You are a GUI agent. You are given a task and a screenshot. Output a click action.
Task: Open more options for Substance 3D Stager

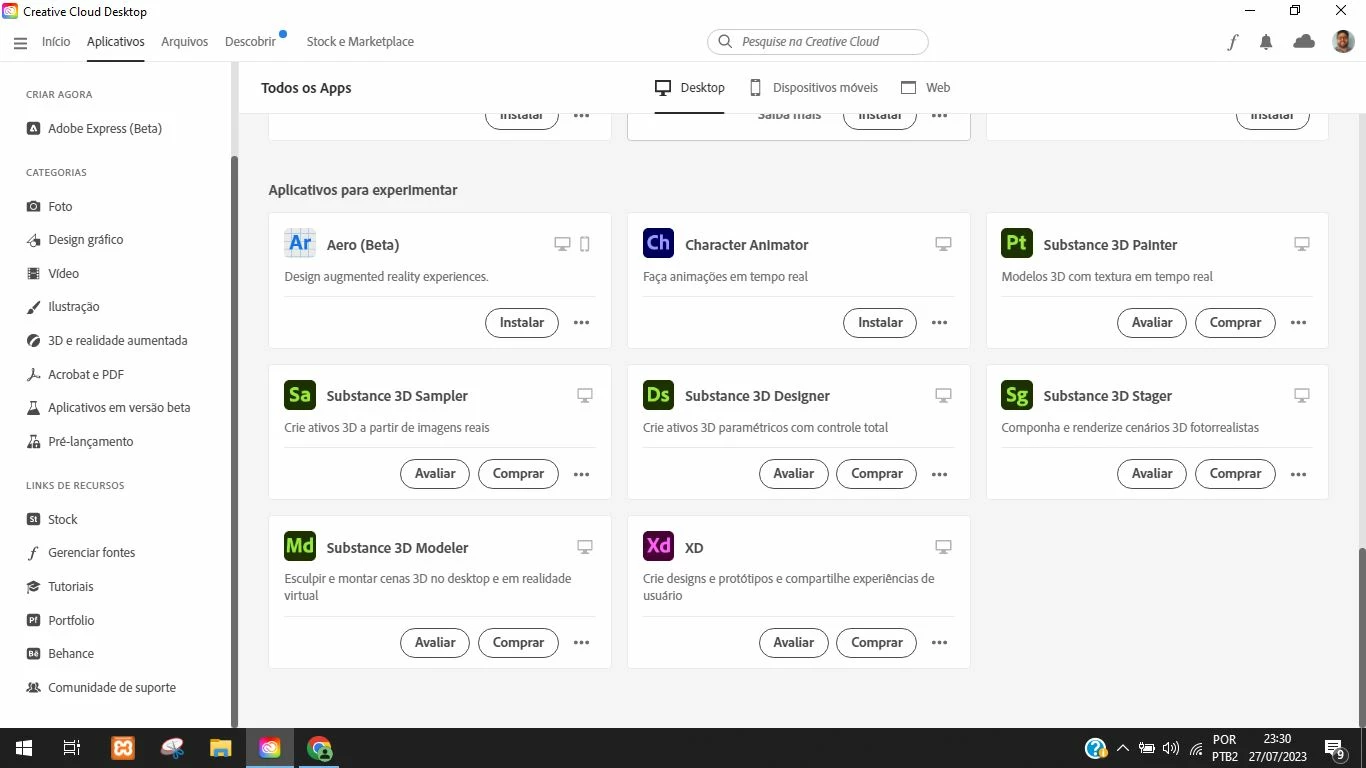(1298, 474)
